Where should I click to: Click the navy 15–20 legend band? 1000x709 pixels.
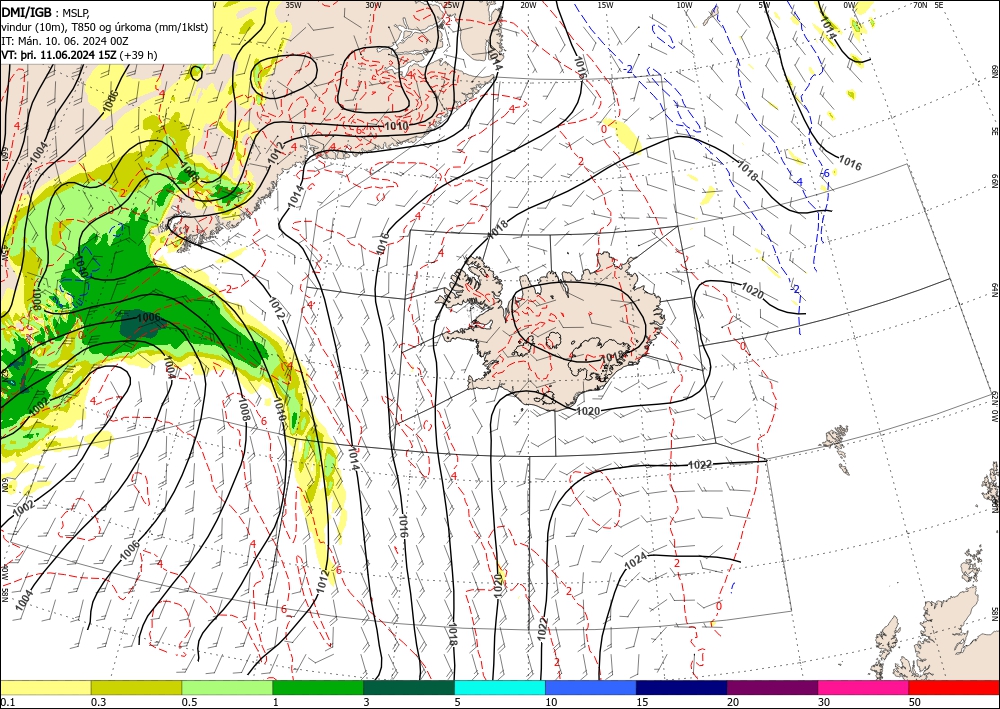pos(682,687)
